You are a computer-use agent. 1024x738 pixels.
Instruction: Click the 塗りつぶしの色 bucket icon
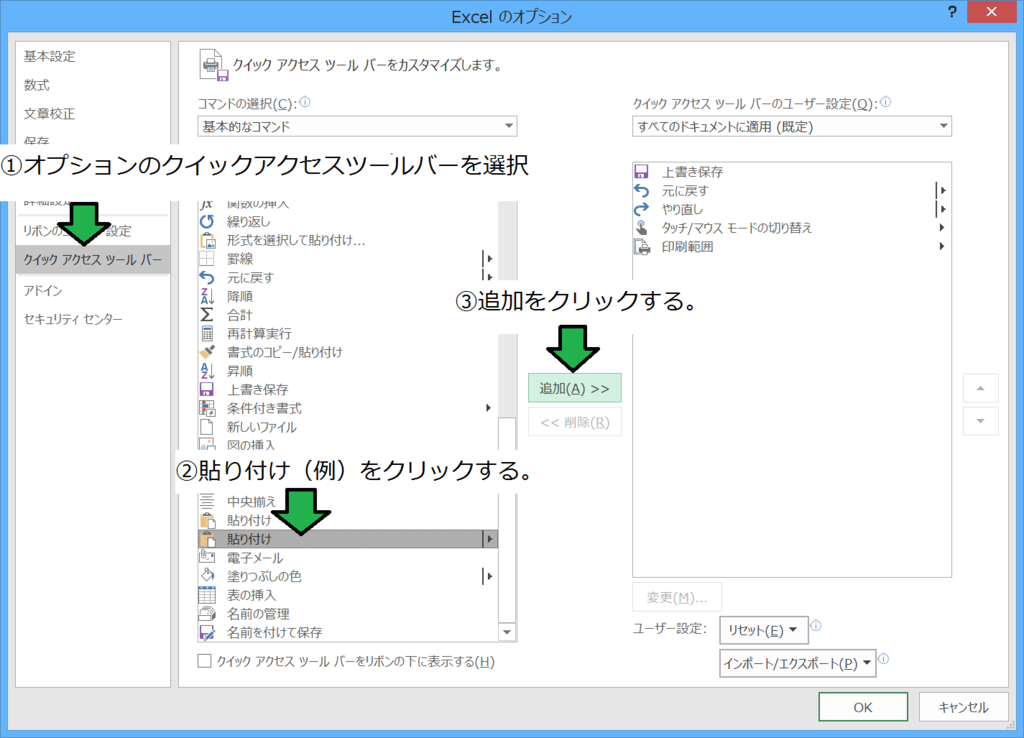207,576
